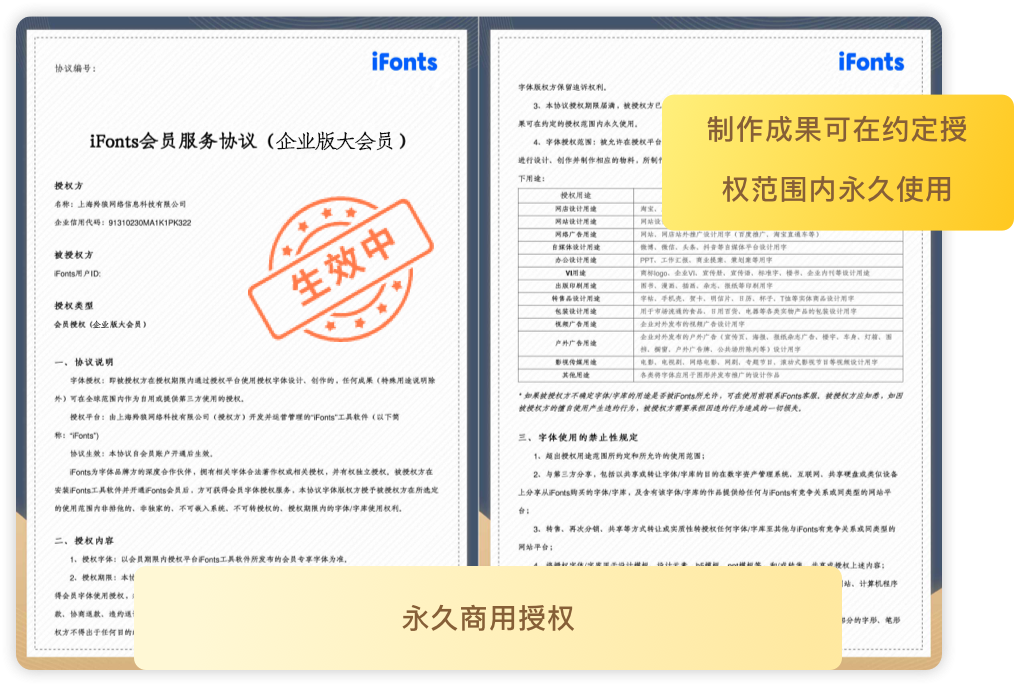Click the 网络广告用途 table row
The image size is (1014, 686).
click(710, 234)
